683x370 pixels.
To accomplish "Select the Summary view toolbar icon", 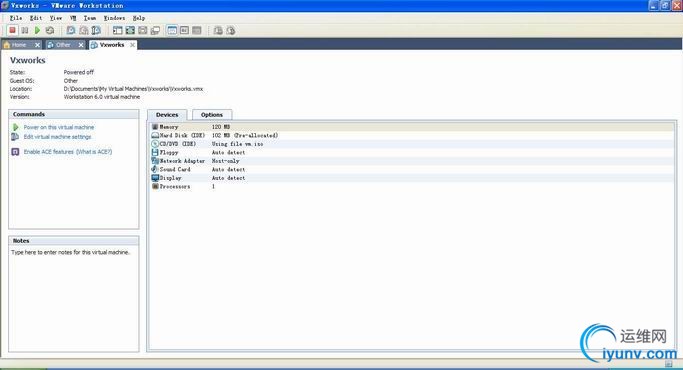I will (x=172, y=30).
